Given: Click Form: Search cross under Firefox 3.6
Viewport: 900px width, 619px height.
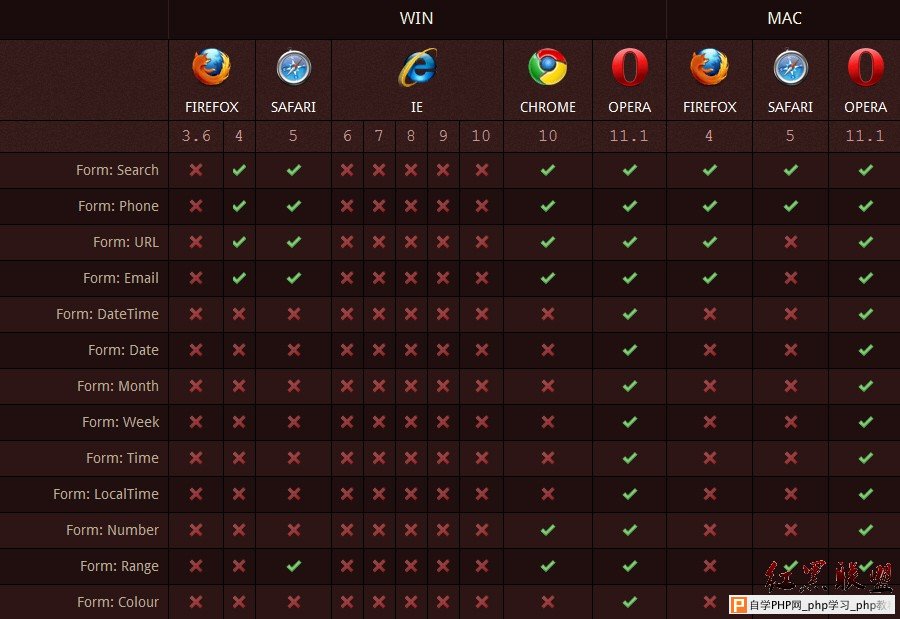Looking at the screenshot, I should [196, 170].
